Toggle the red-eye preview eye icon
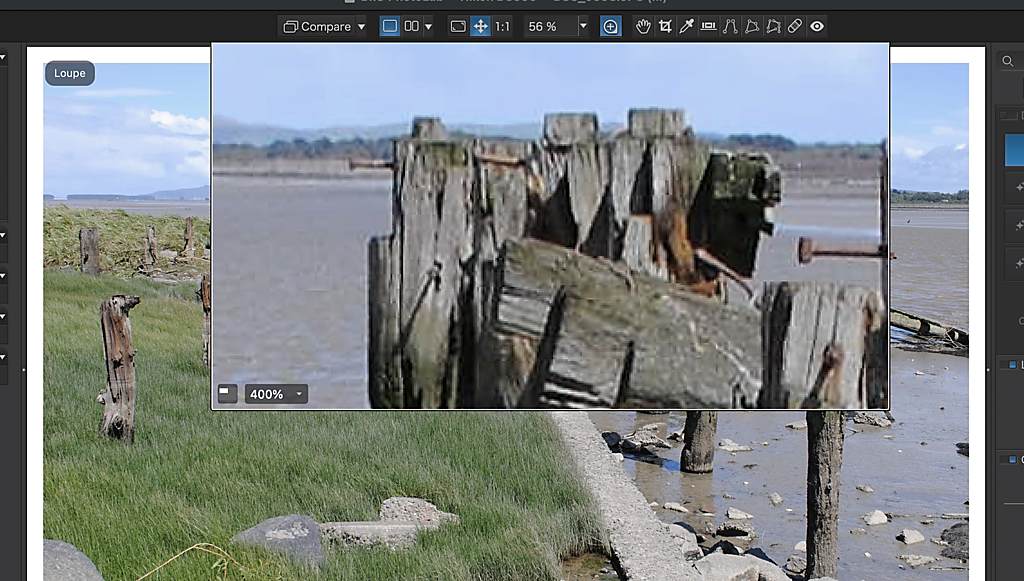This screenshot has height=581, width=1024. pos(817,27)
